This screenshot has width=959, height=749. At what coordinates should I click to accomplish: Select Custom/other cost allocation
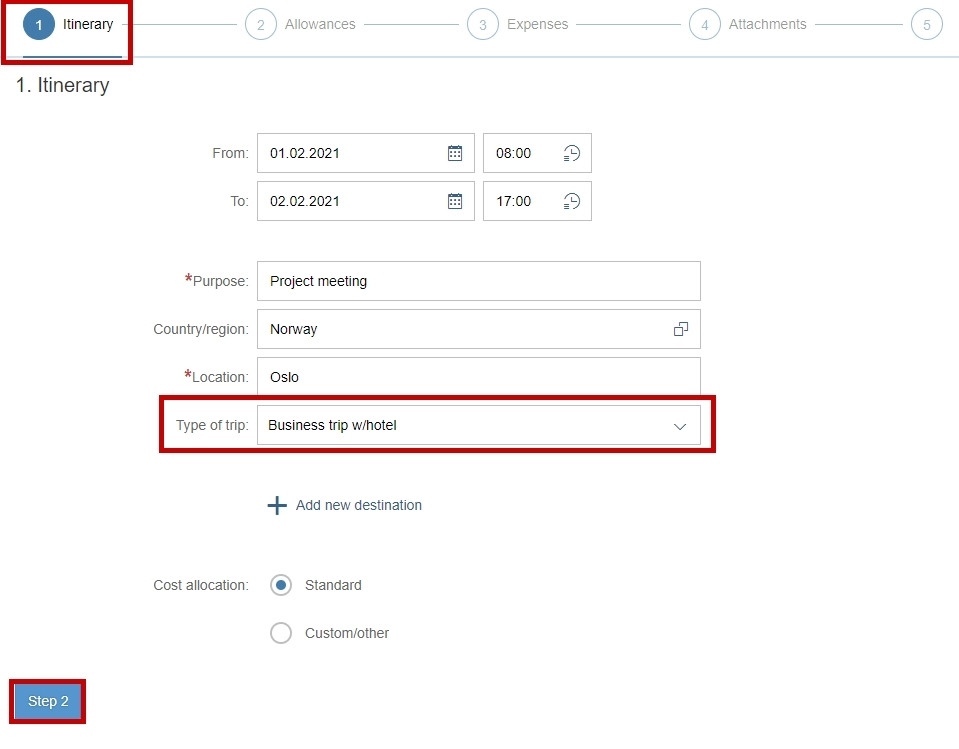[281, 633]
